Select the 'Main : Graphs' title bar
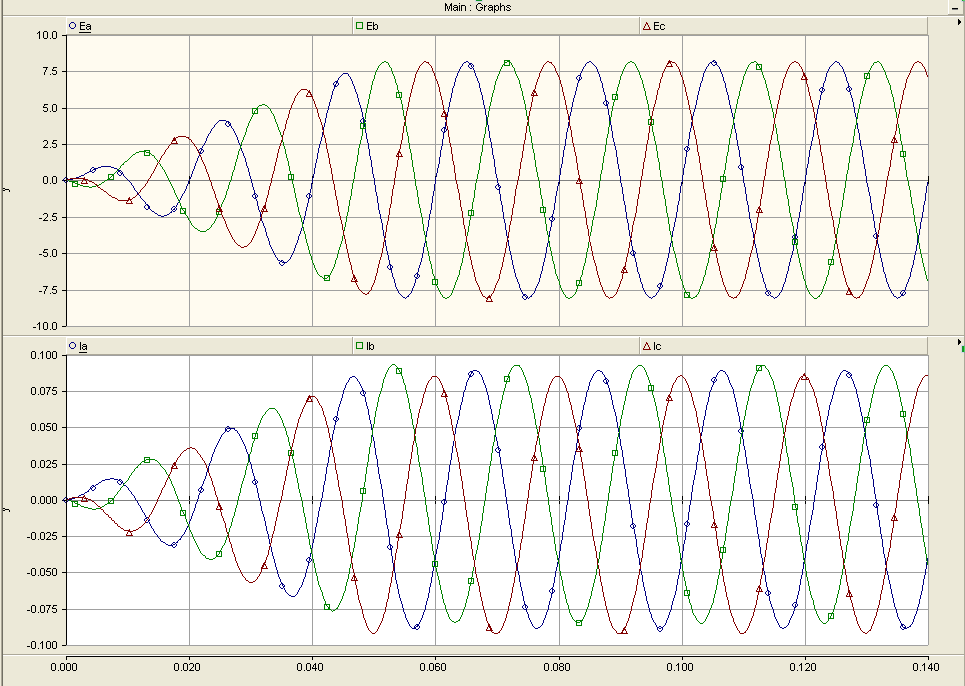Image resolution: width=965 pixels, height=686 pixels. click(478, 7)
